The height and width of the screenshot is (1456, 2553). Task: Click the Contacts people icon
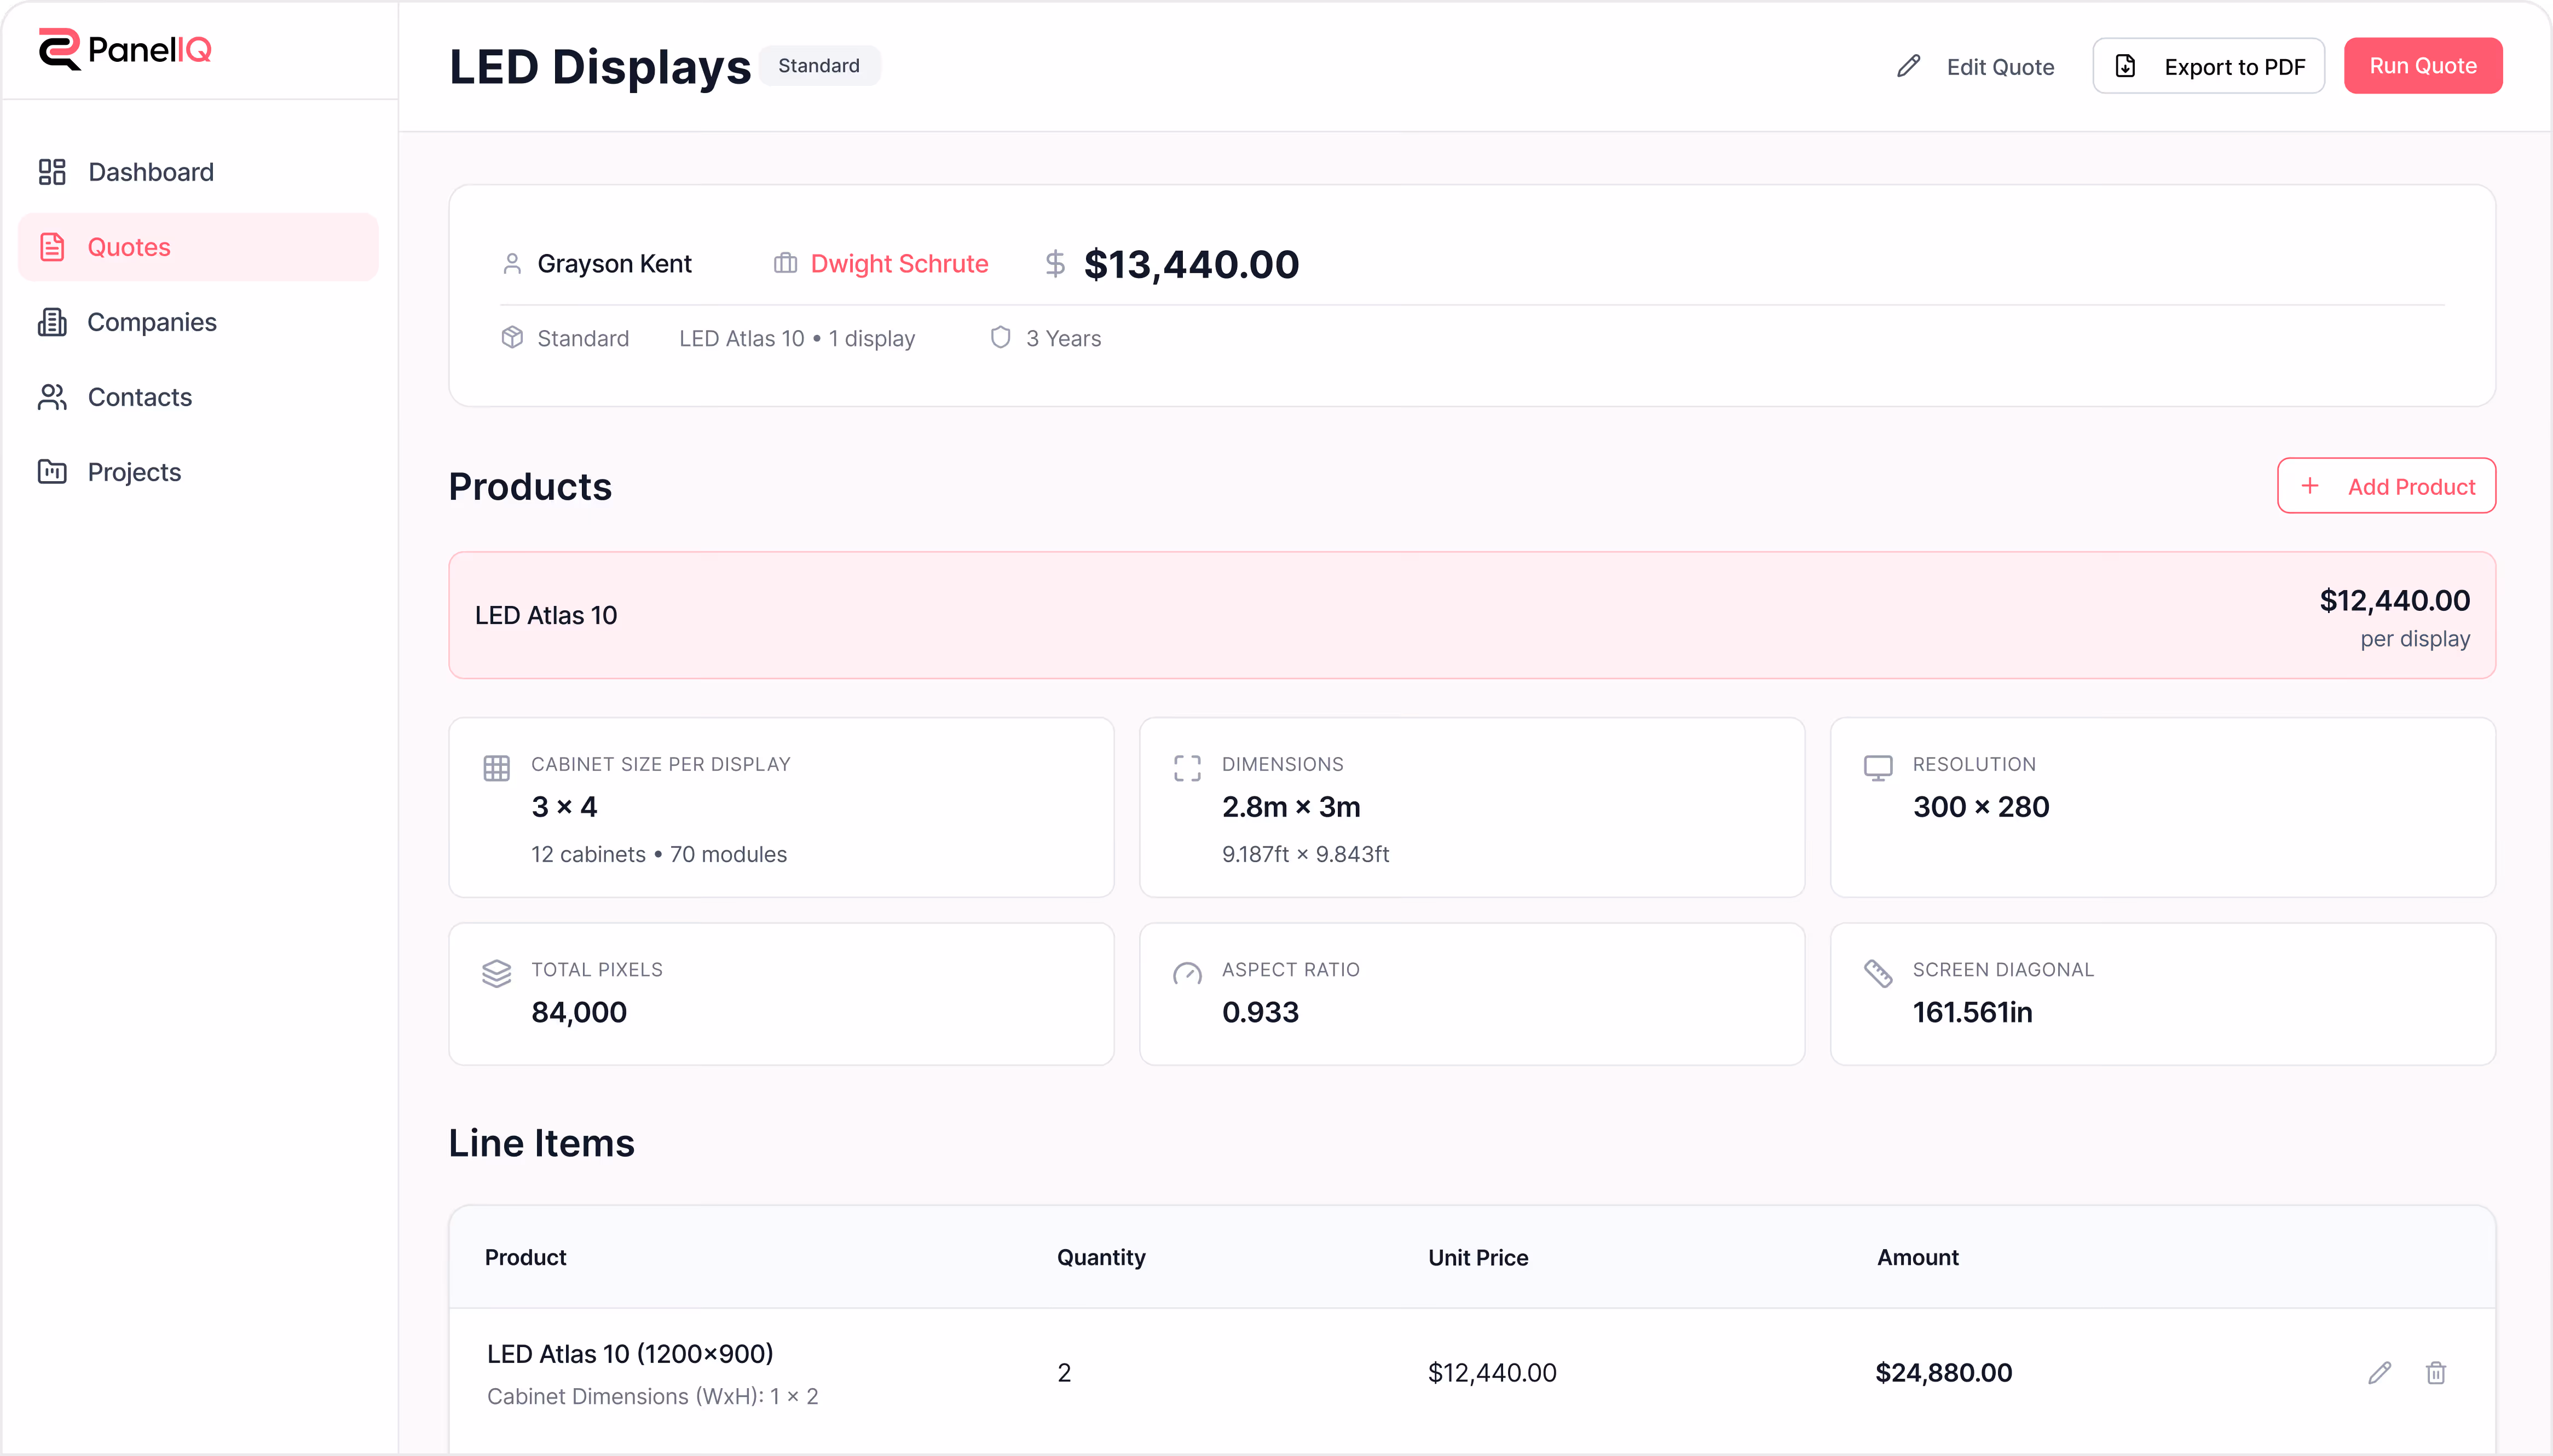[52, 397]
